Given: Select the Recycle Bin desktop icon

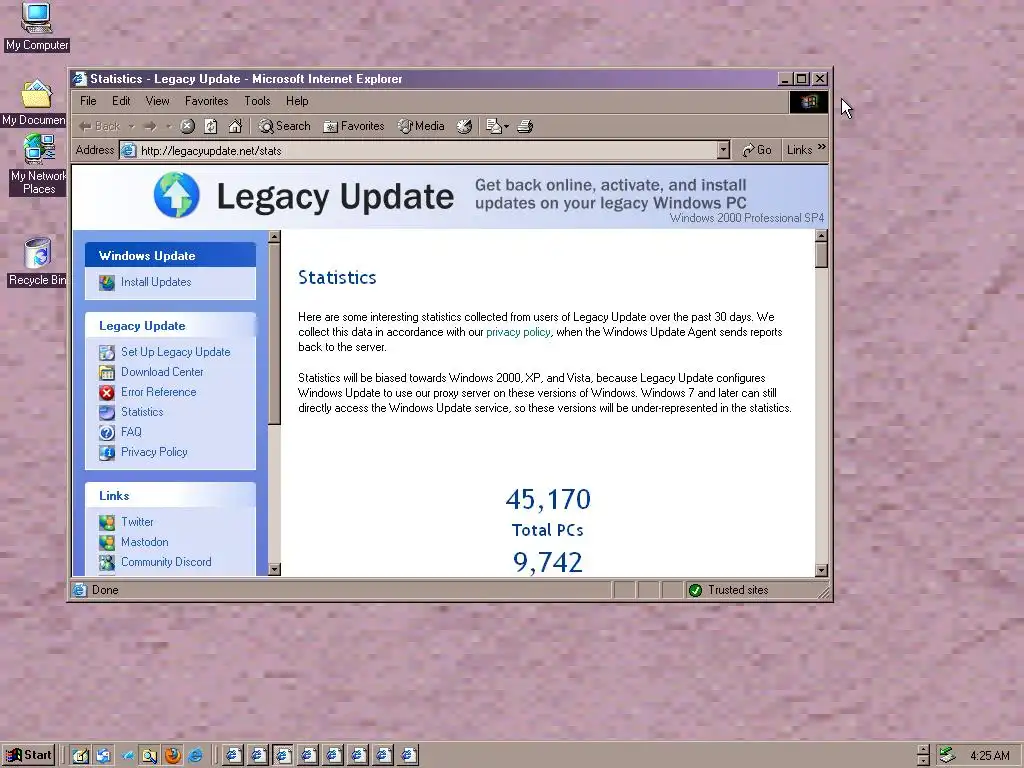Looking at the screenshot, I should 37,262.
